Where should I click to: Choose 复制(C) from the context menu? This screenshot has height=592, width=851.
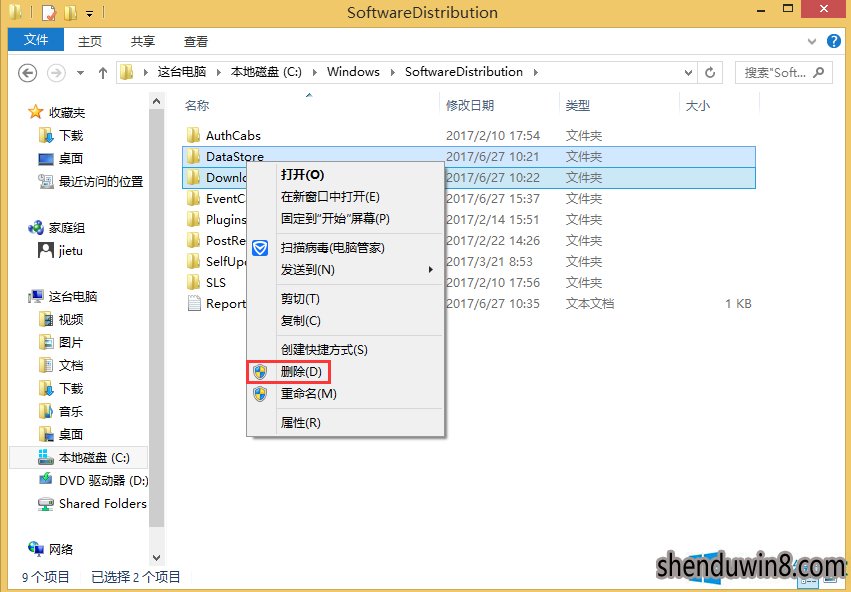click(x=346, y=321)
